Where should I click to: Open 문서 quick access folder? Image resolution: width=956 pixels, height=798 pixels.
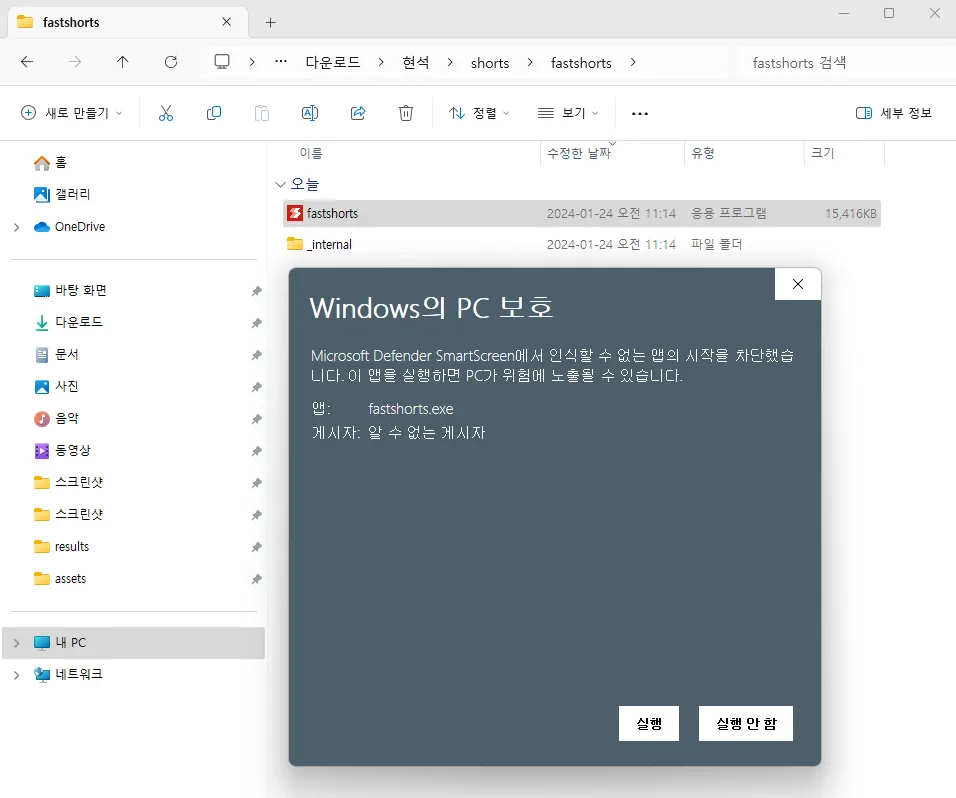coord(56,355)
